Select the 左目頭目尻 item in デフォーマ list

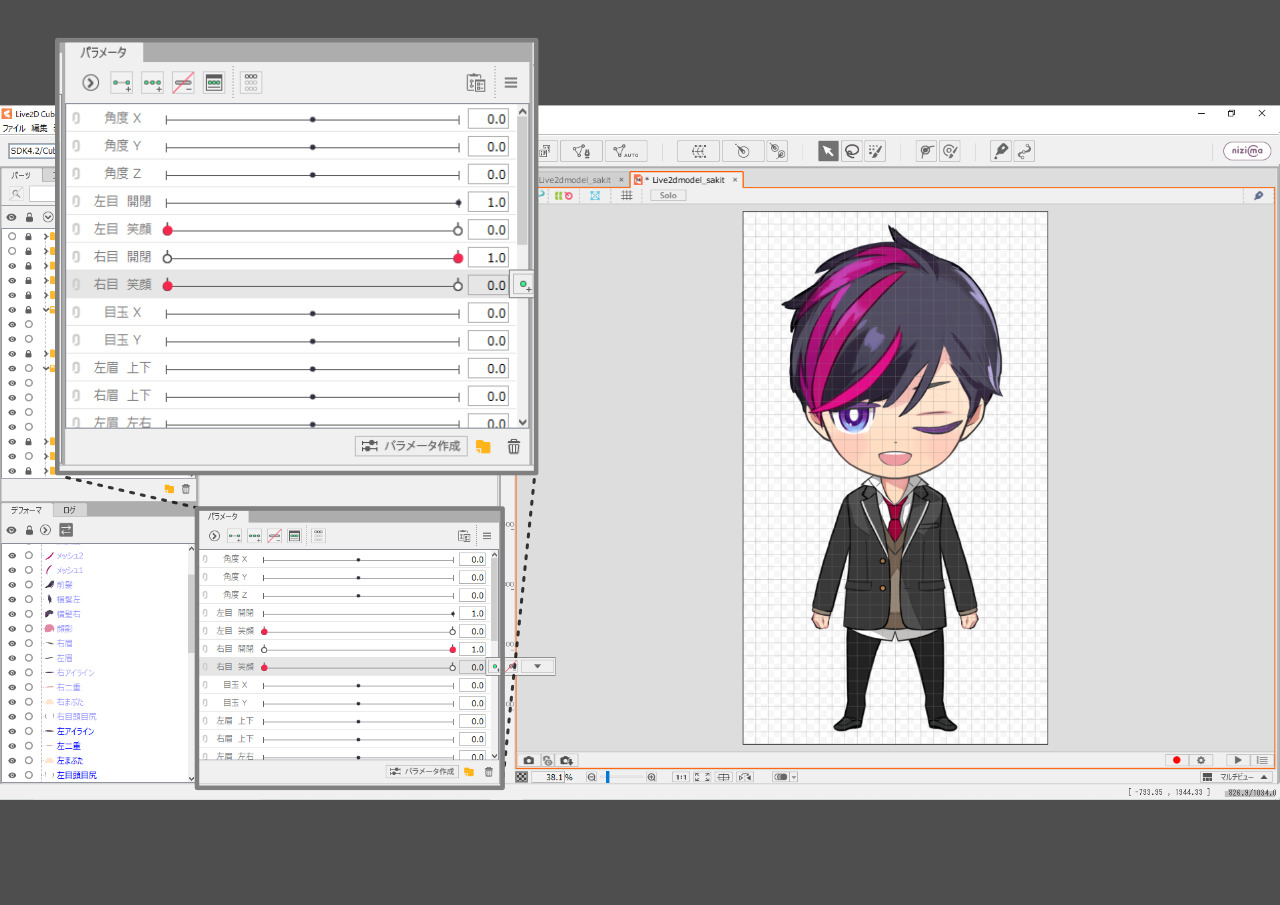coord(76,775)
